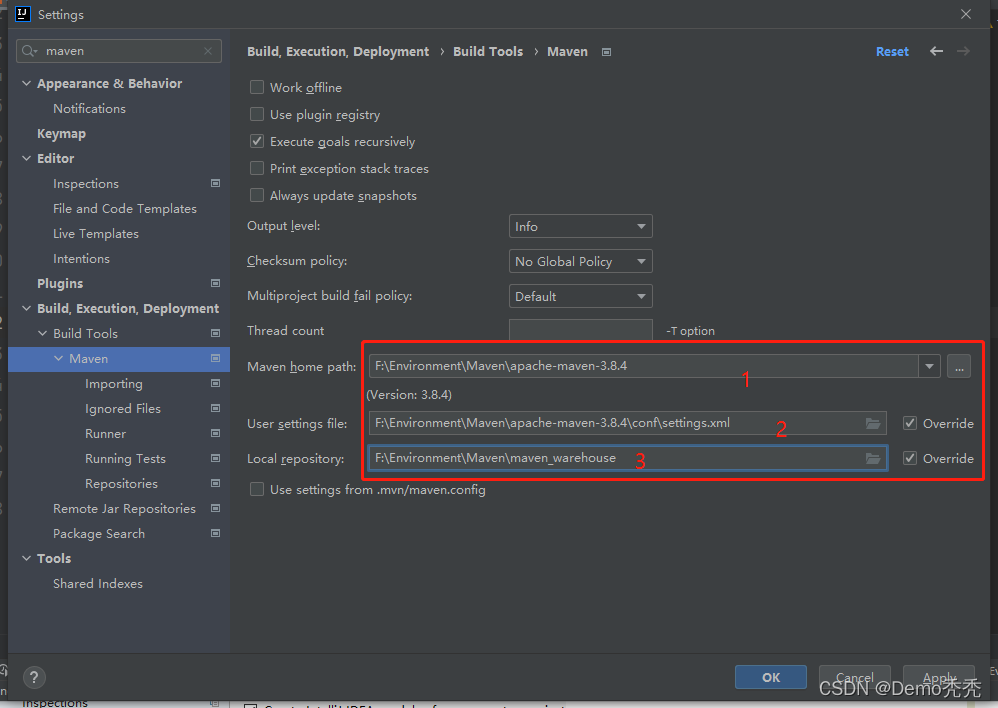Image resolution: width=998 pixels, height=708 pixels.
Task: Toggle Override for Local repository
Action: (x=910, y=458)
